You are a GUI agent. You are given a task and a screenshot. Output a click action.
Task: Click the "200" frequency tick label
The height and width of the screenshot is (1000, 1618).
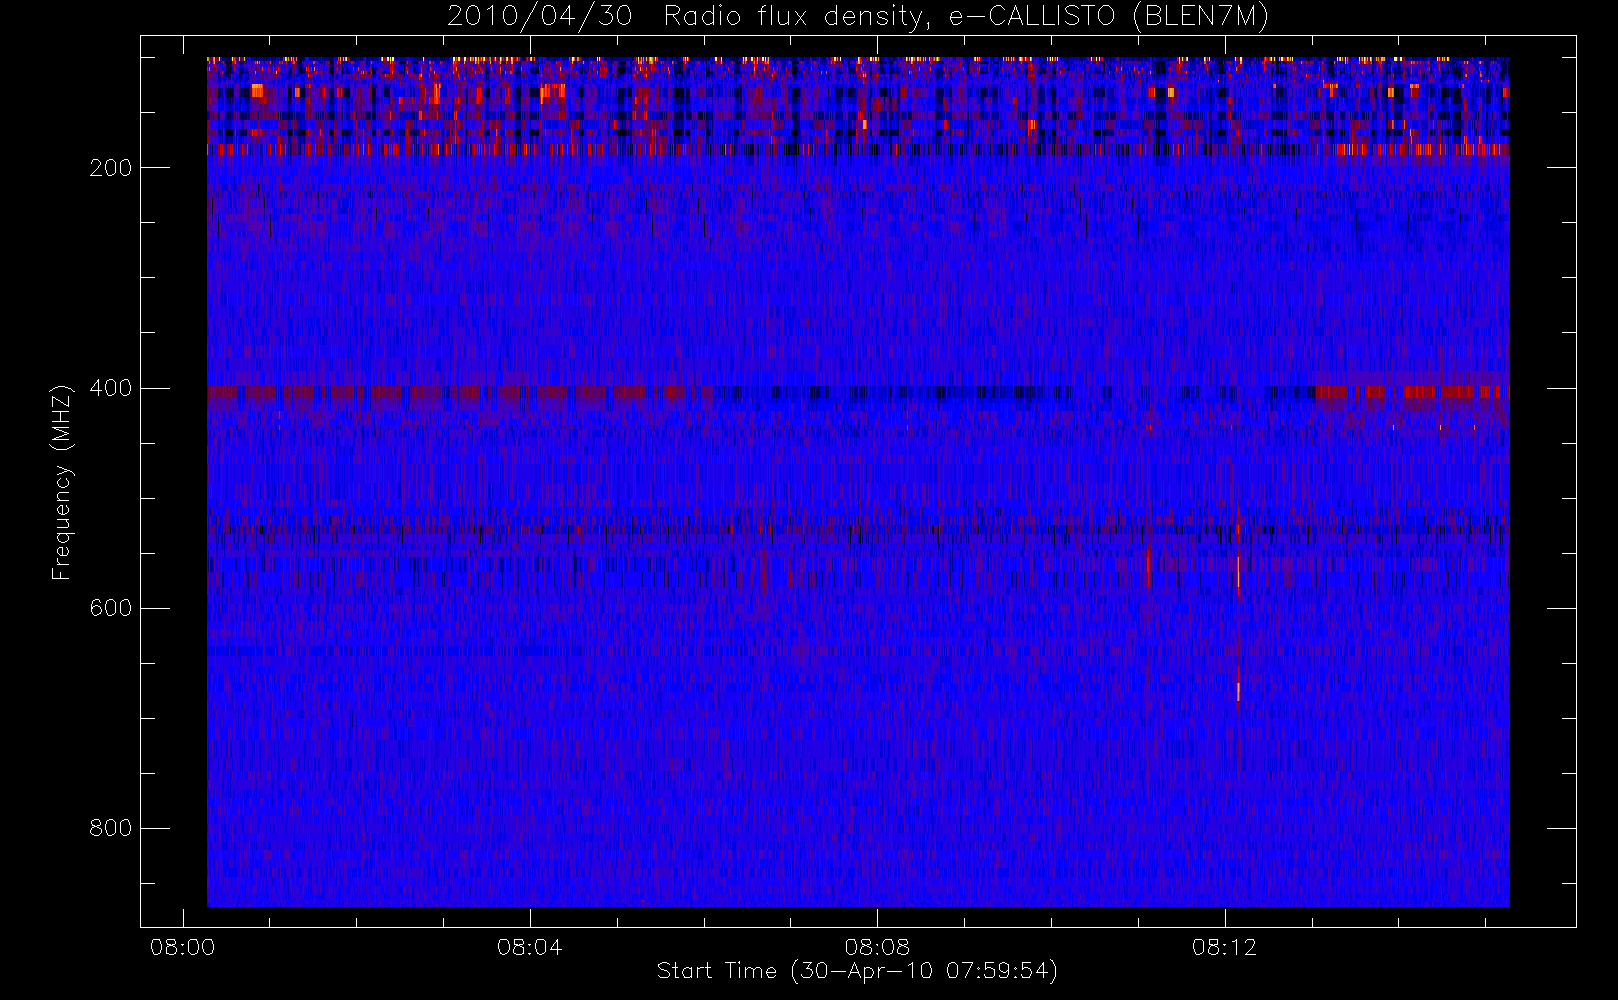tap(110, 167)
